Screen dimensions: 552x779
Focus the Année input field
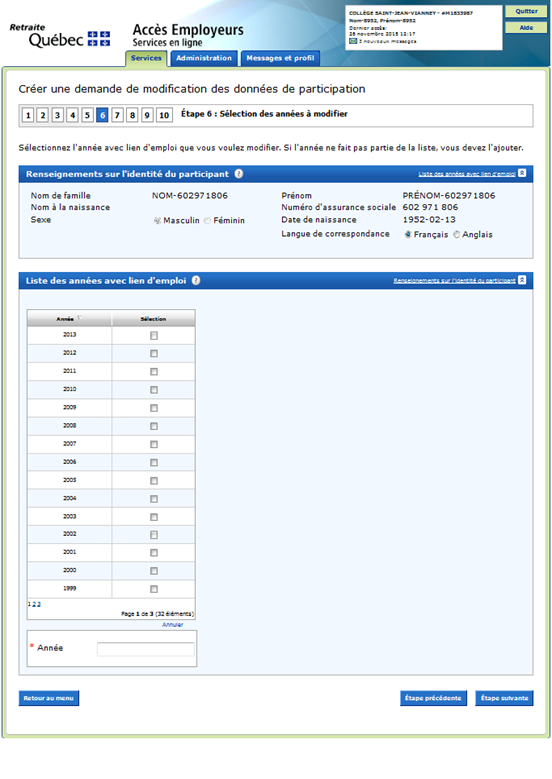146,649
